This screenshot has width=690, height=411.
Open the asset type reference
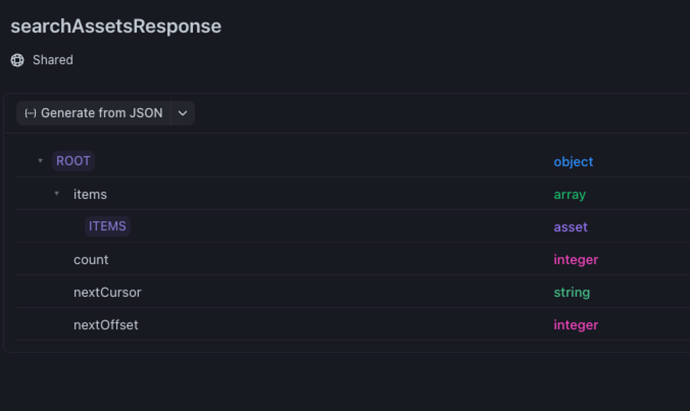[571, 227]
